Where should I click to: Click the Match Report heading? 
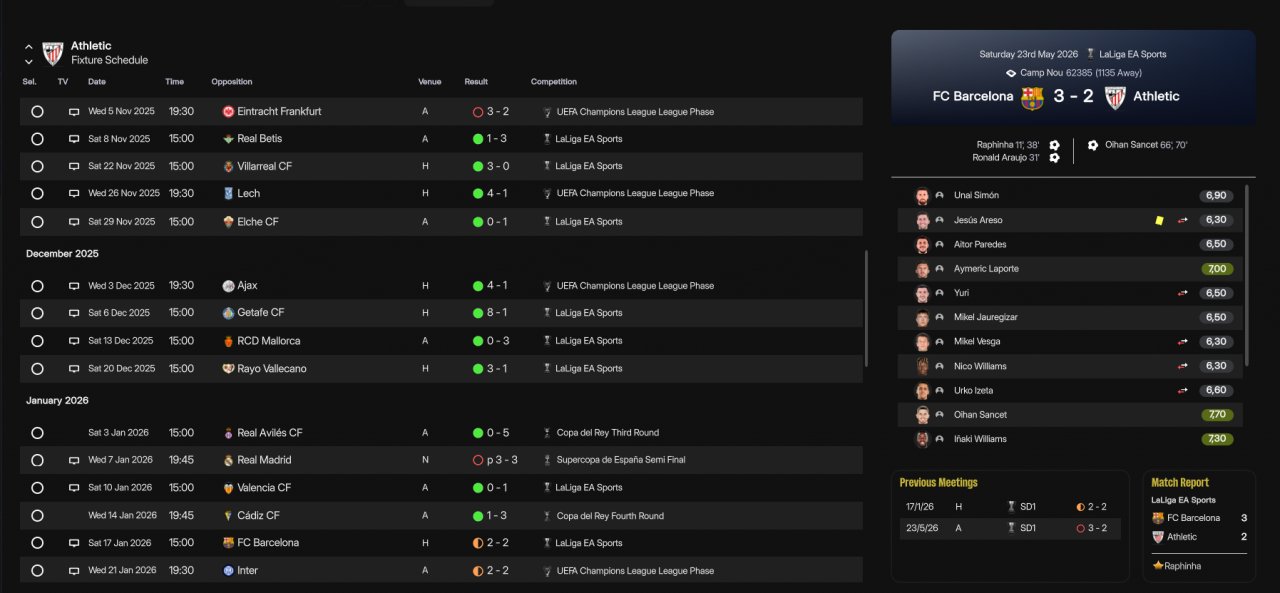coord(1180,482)
